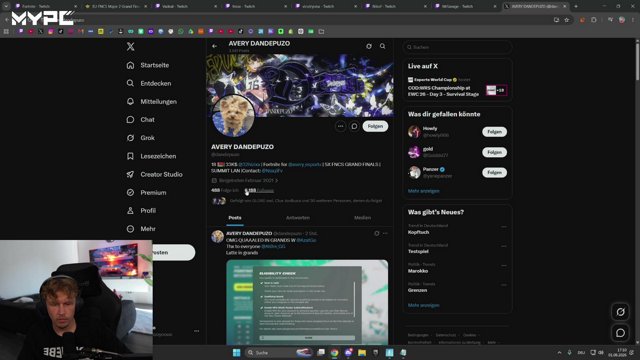Open the floating messages button bottom right

tap(620, 333)
